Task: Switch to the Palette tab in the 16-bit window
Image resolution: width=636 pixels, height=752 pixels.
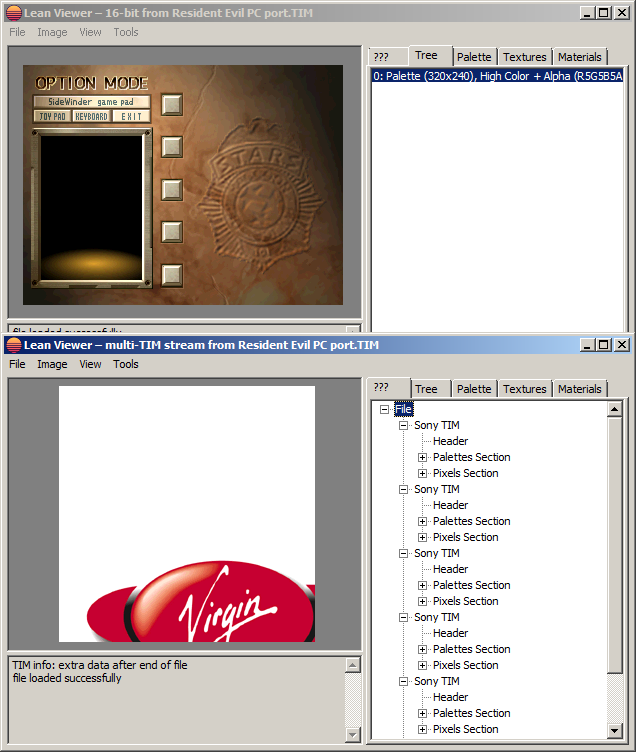Action: [474, 57]
